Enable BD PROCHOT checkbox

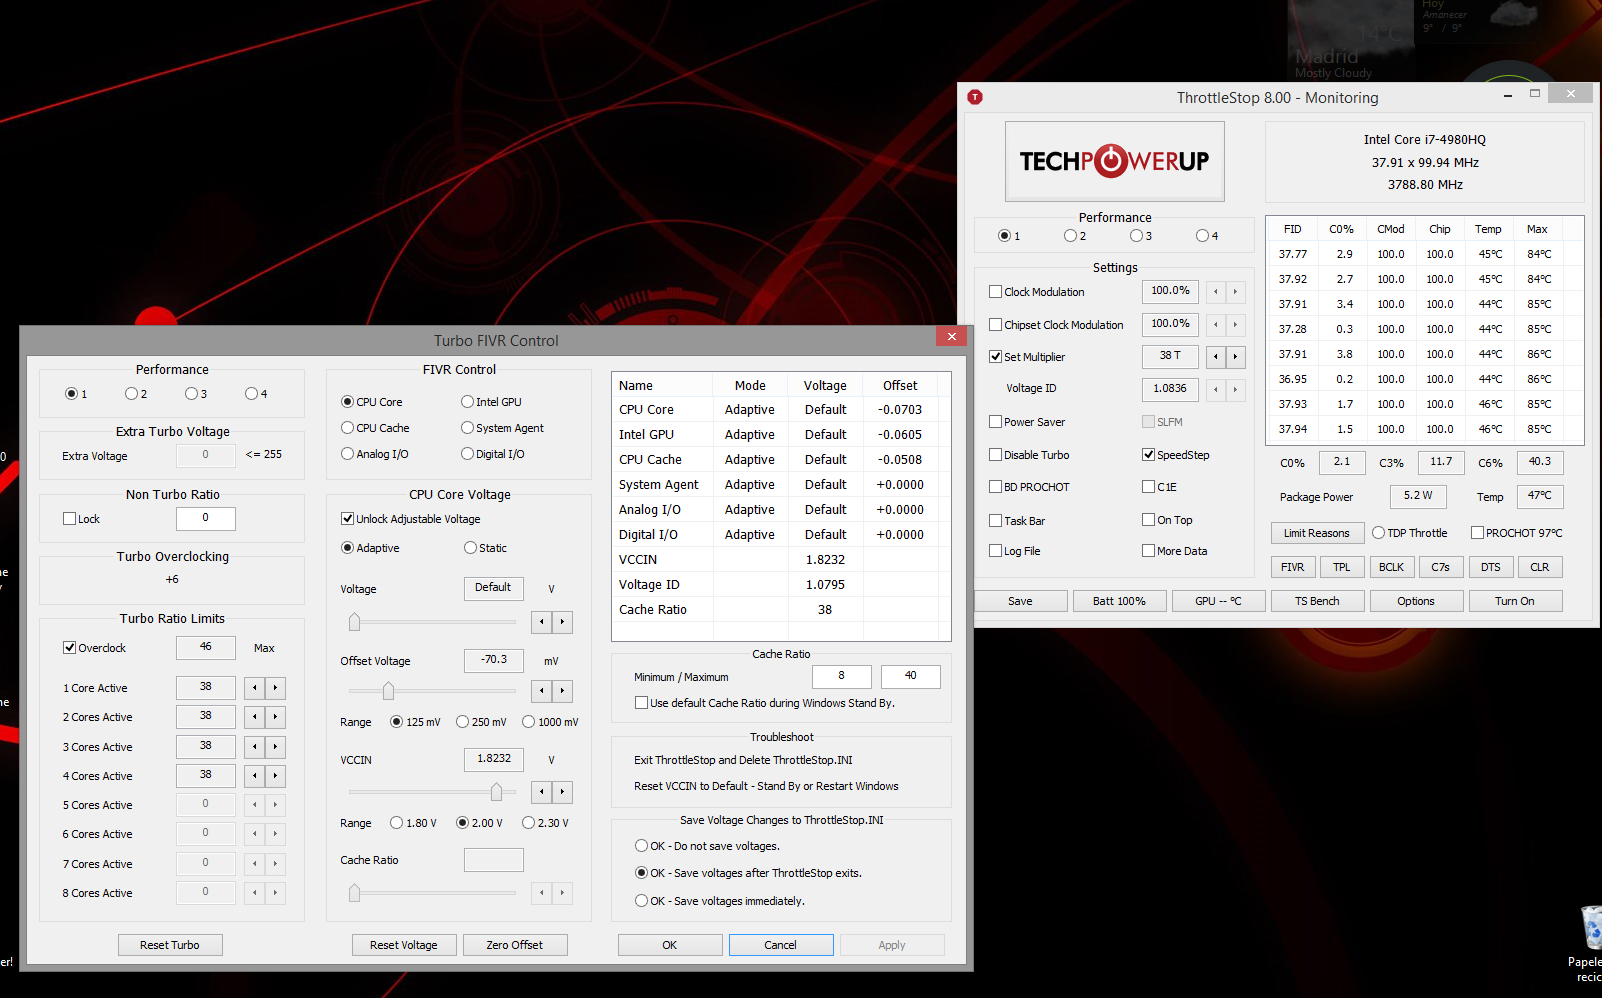[x=995, y=487]
